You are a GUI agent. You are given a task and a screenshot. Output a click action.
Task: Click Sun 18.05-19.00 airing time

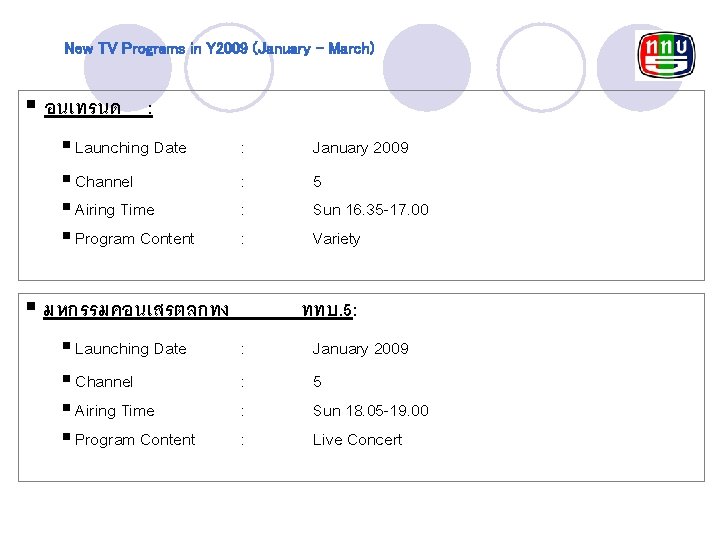click(370, 411)
